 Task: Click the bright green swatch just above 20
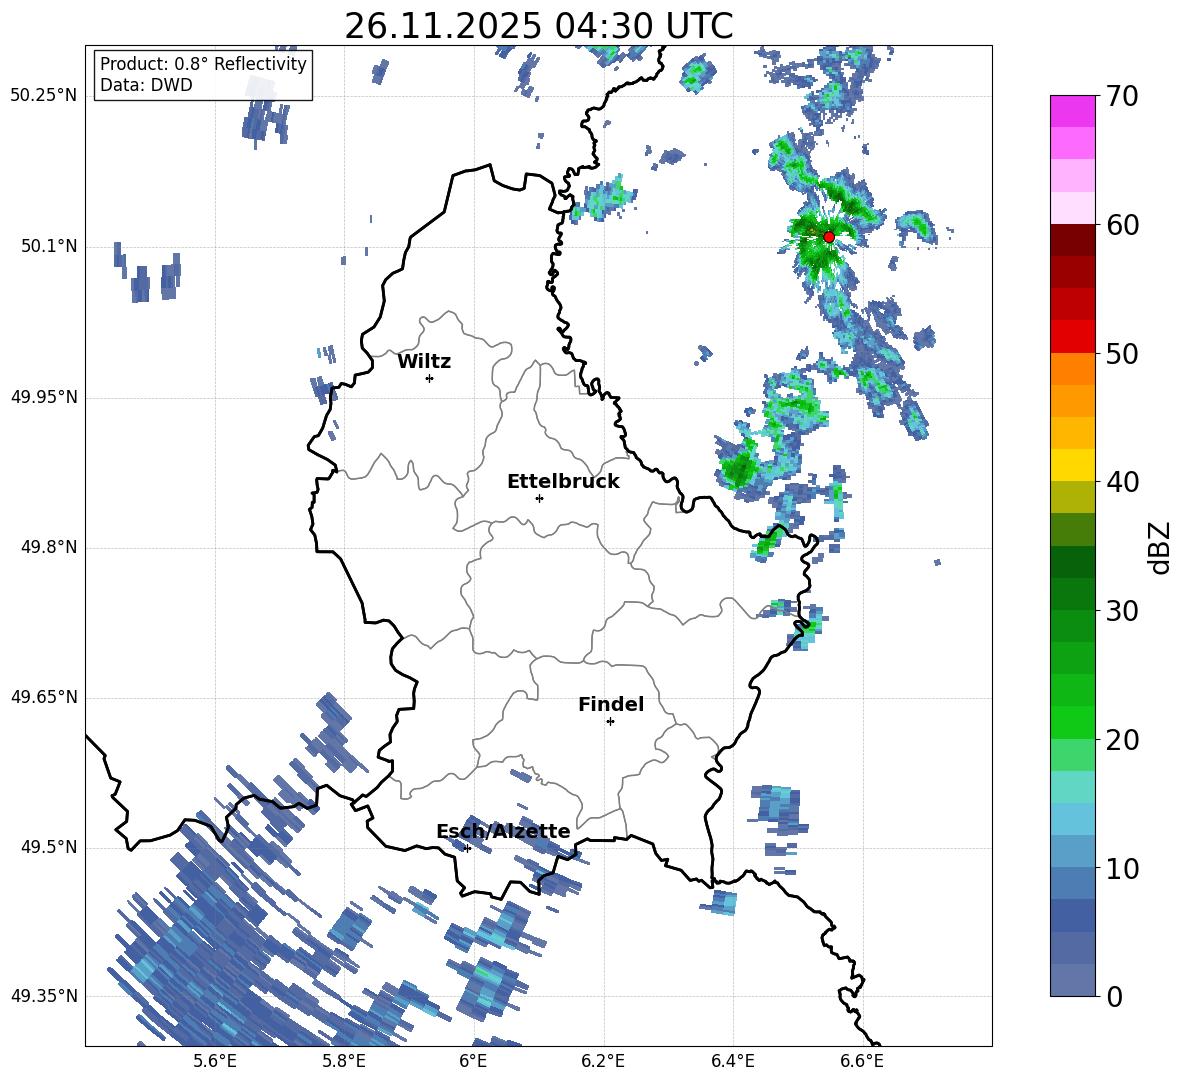click(x=1073, y=723)
